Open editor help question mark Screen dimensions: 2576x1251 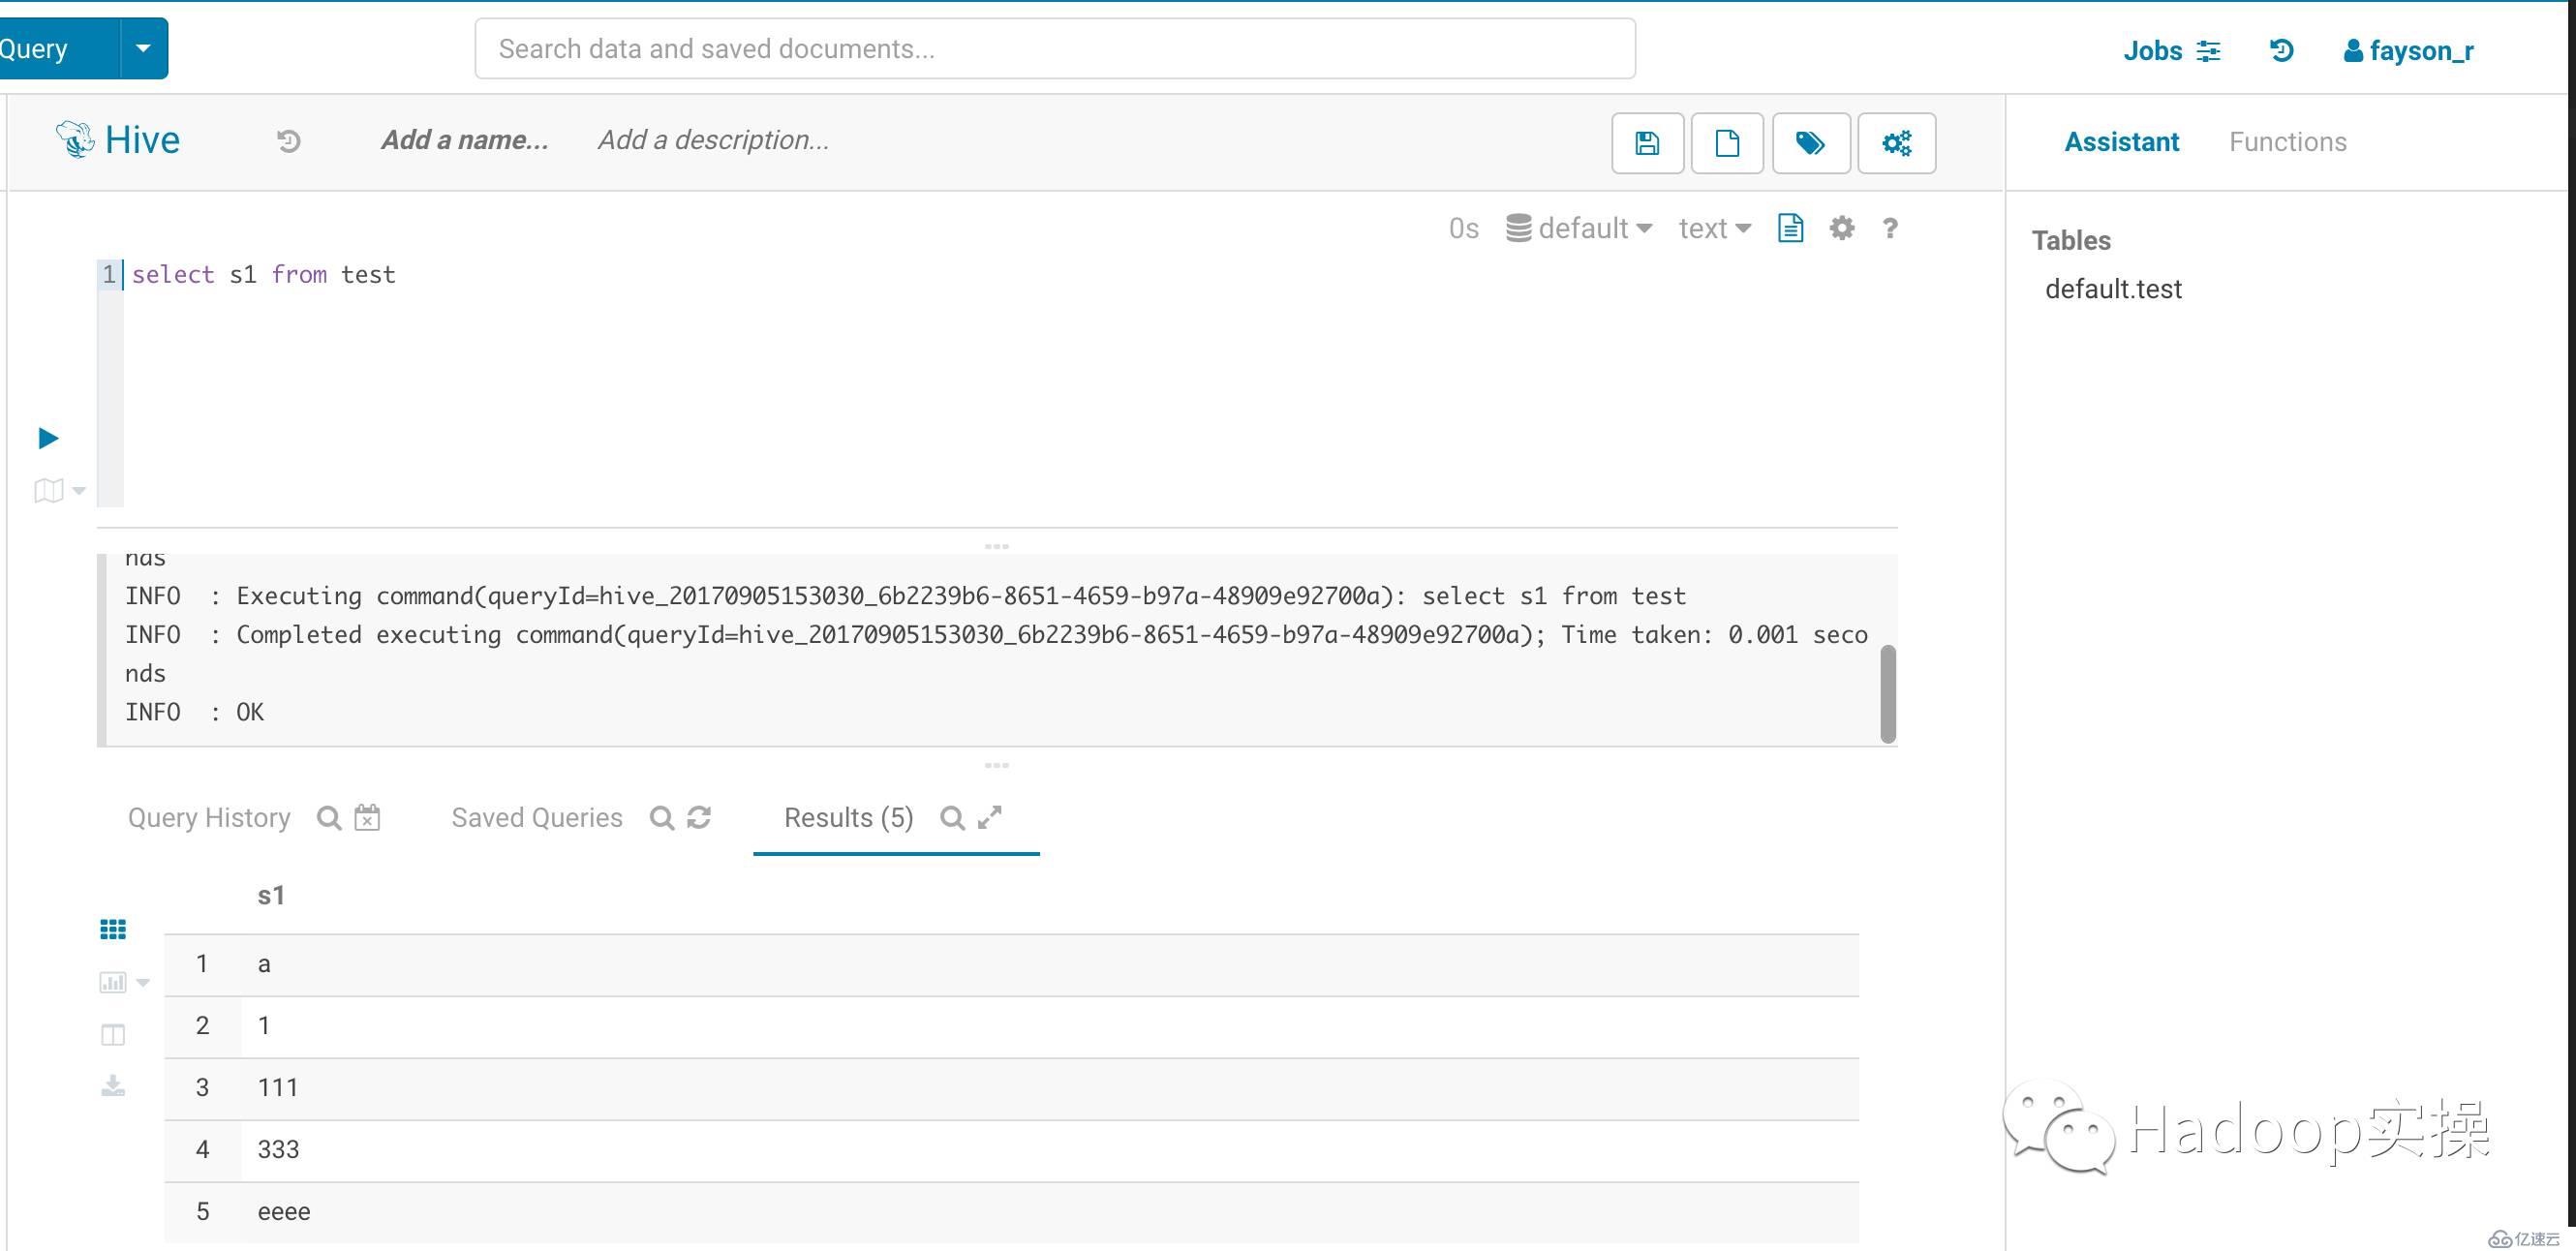1889,228
